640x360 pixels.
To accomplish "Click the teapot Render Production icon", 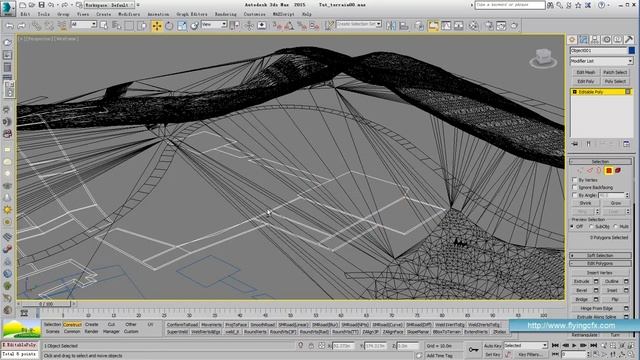I will coord(514,26).
